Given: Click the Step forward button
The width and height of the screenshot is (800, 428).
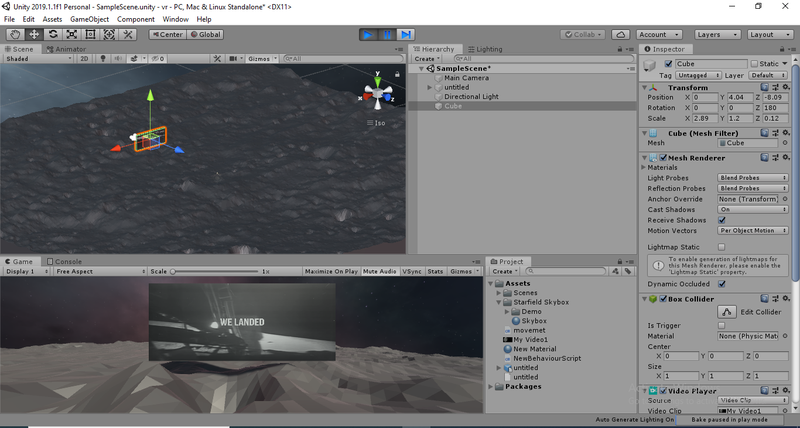Looking at the screenshot, I should pyautogui.click(x=406, y=34).
